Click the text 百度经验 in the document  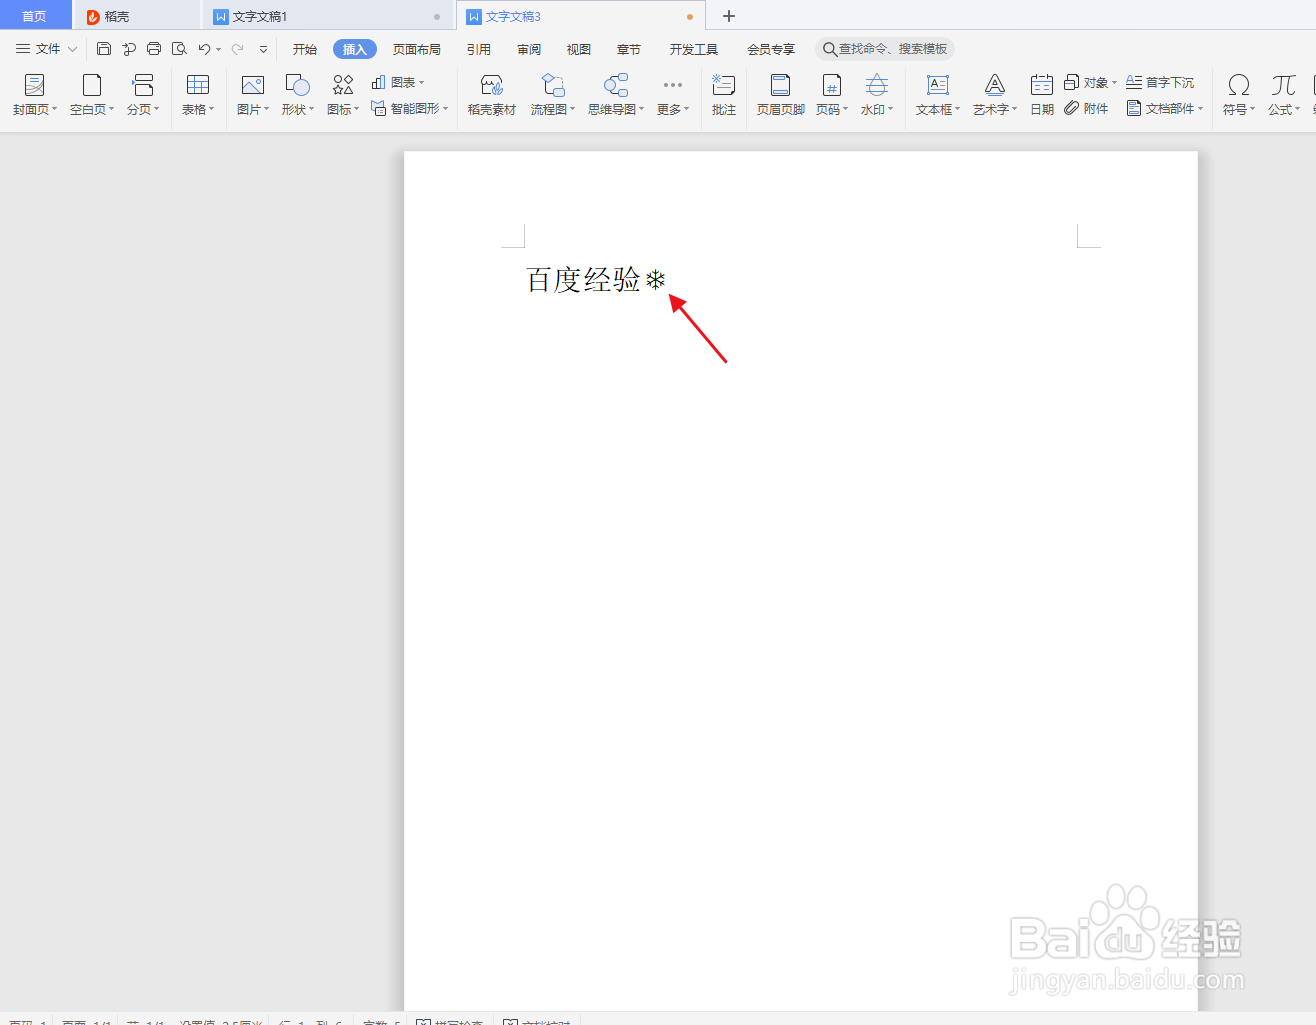(583, 280)
